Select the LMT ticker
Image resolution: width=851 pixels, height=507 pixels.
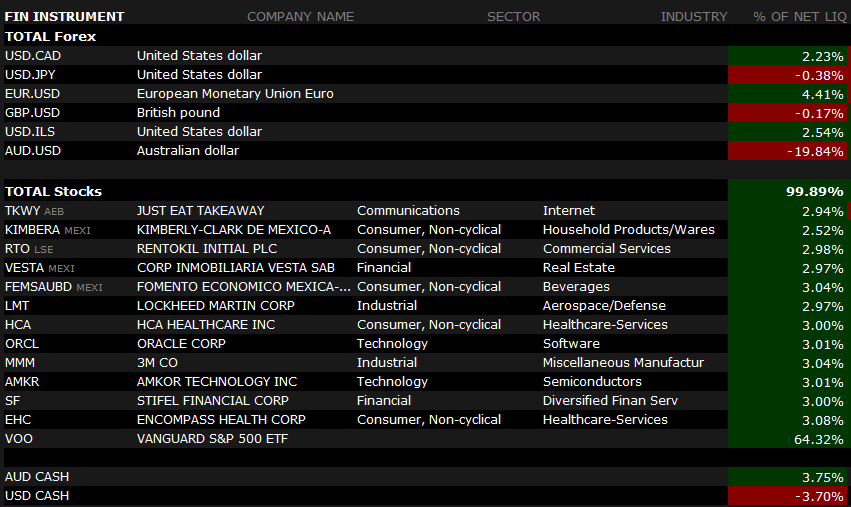coord(17,306)
